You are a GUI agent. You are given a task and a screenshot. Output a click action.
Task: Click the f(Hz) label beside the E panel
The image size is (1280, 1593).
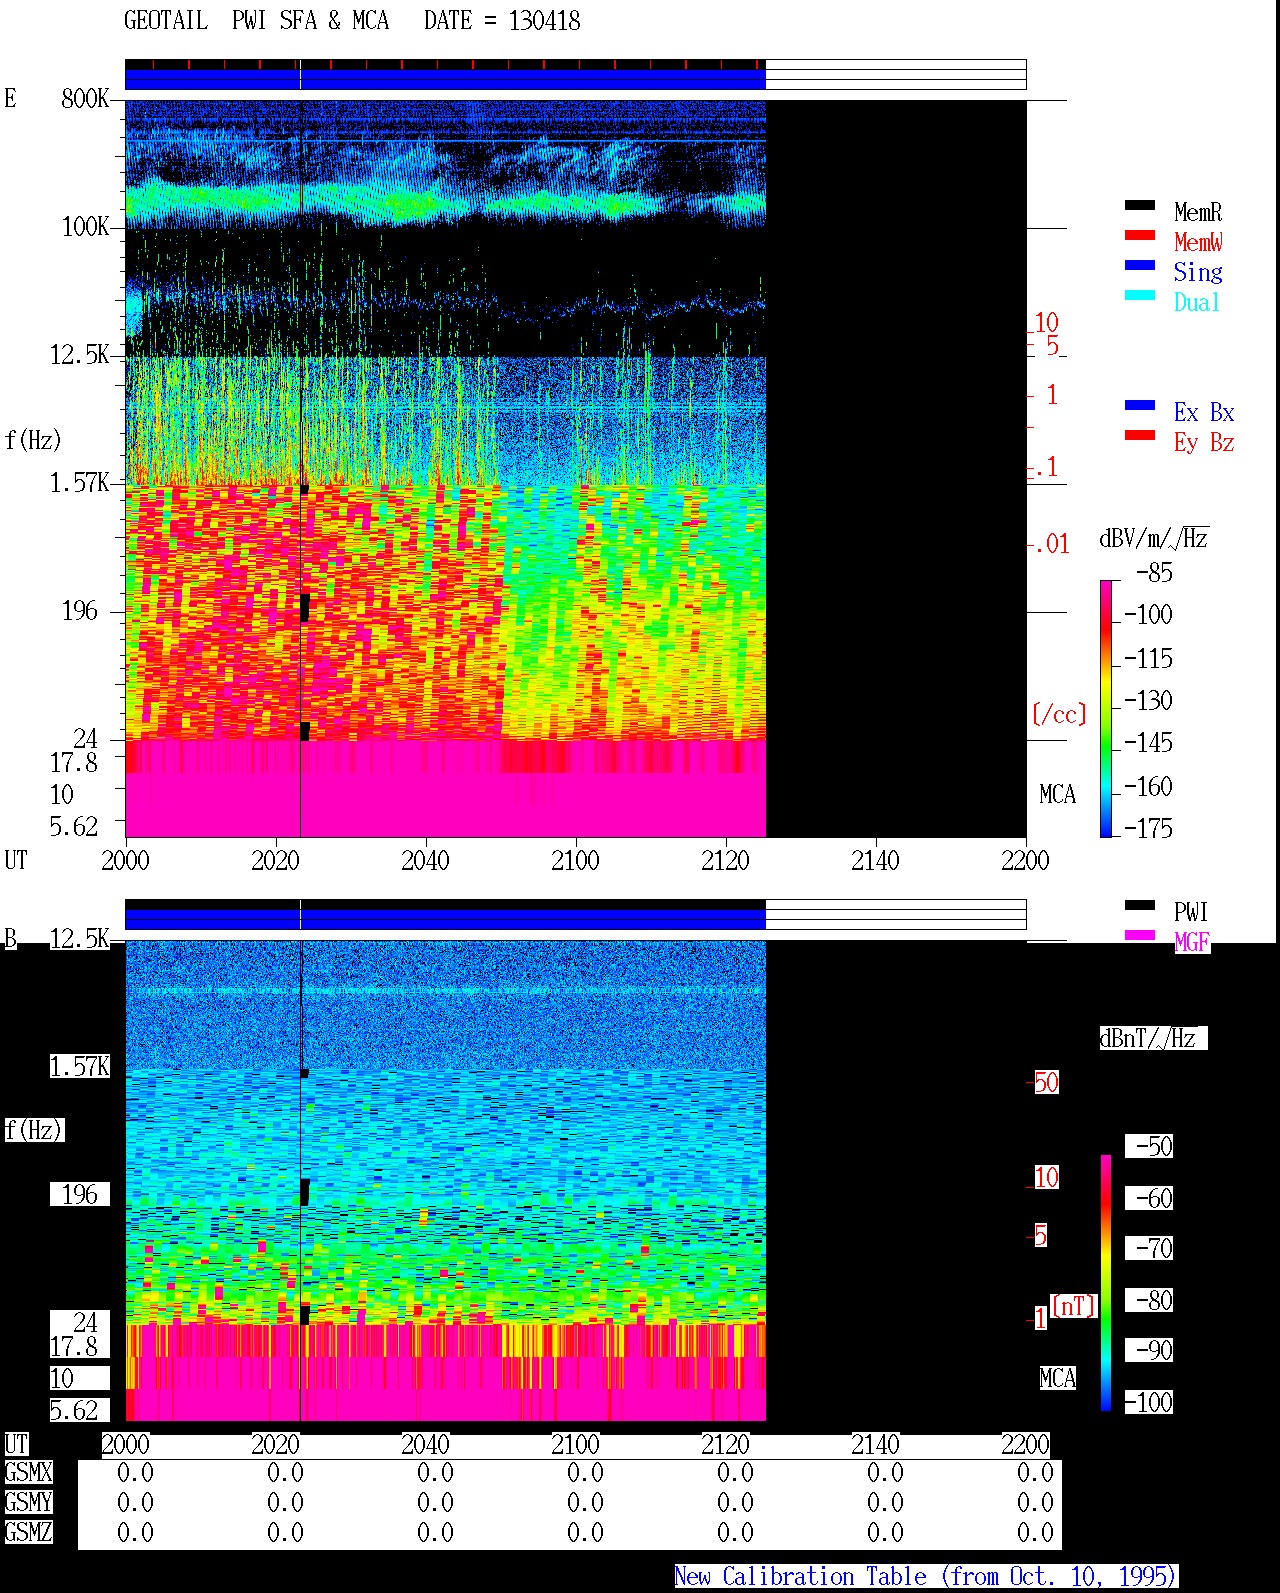pos(33,440)
